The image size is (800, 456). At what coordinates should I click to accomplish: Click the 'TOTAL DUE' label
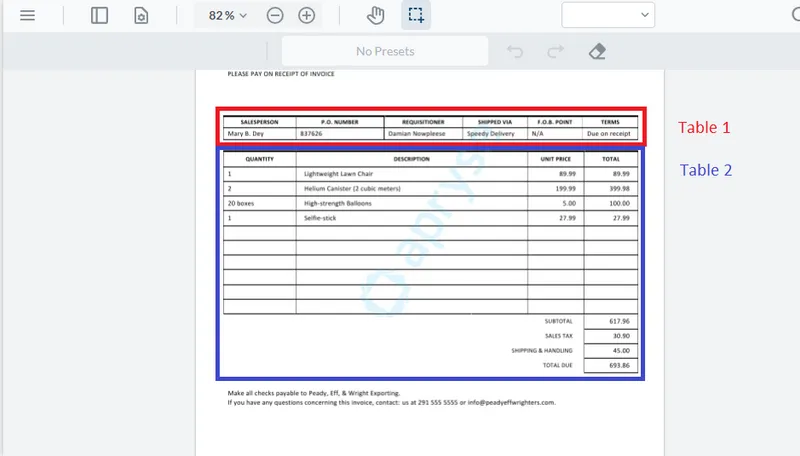(x=558, y=366)
